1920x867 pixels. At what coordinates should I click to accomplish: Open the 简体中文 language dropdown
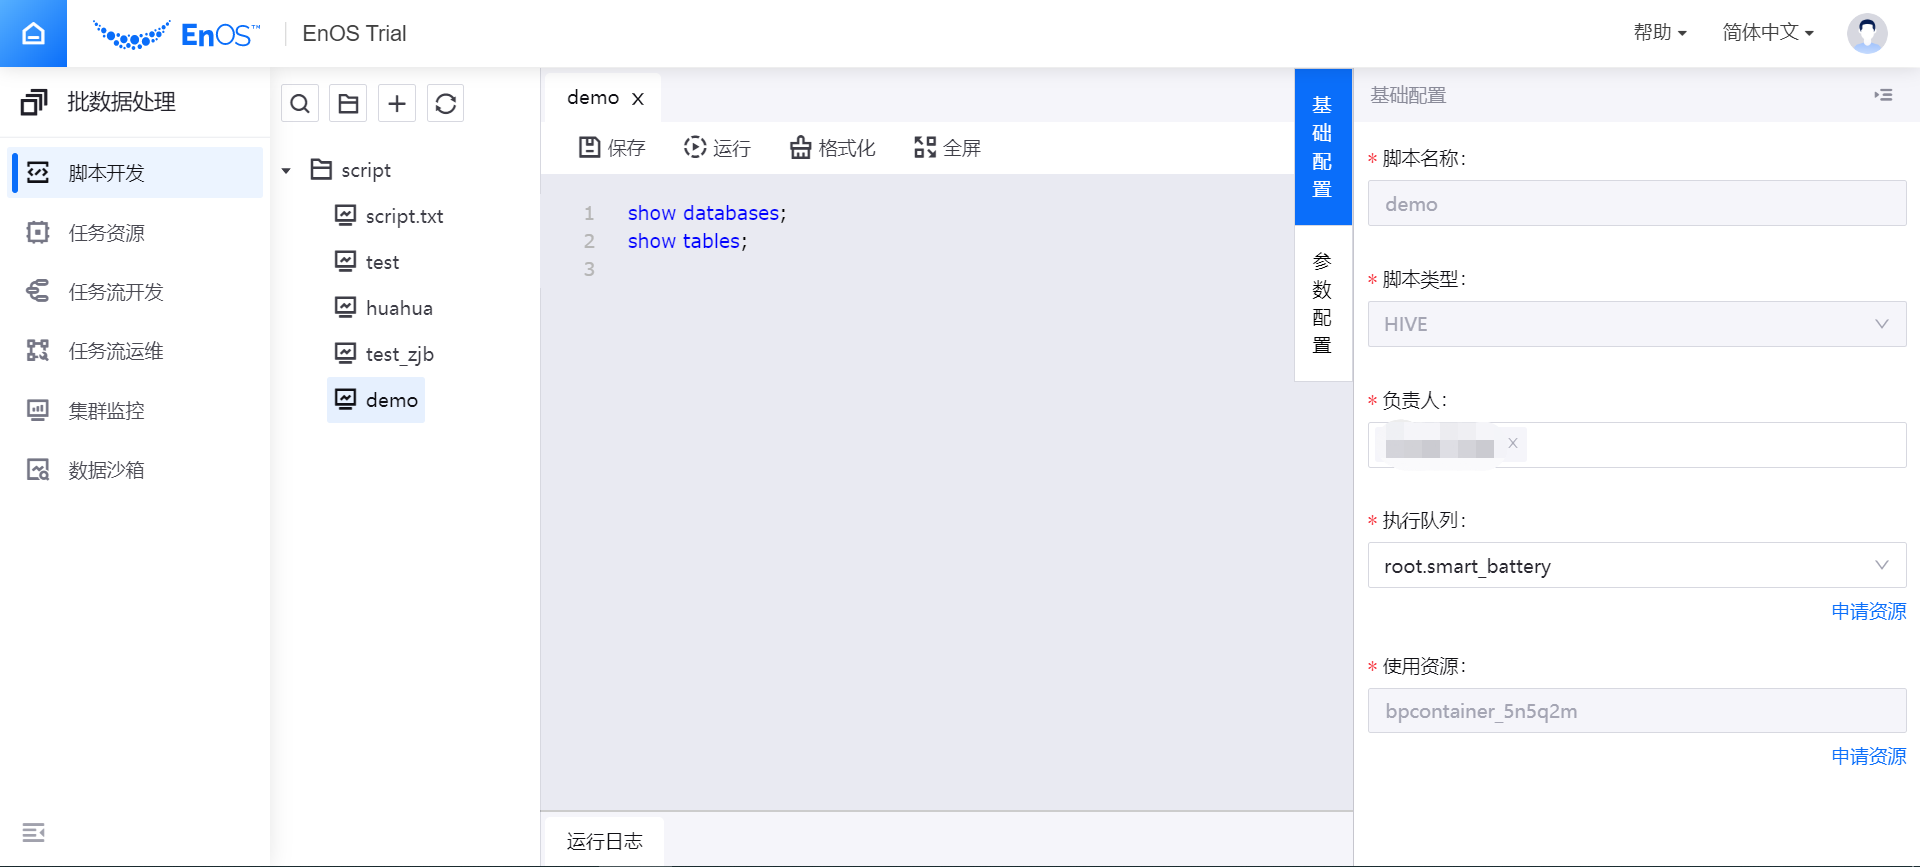pos(1768,33)
